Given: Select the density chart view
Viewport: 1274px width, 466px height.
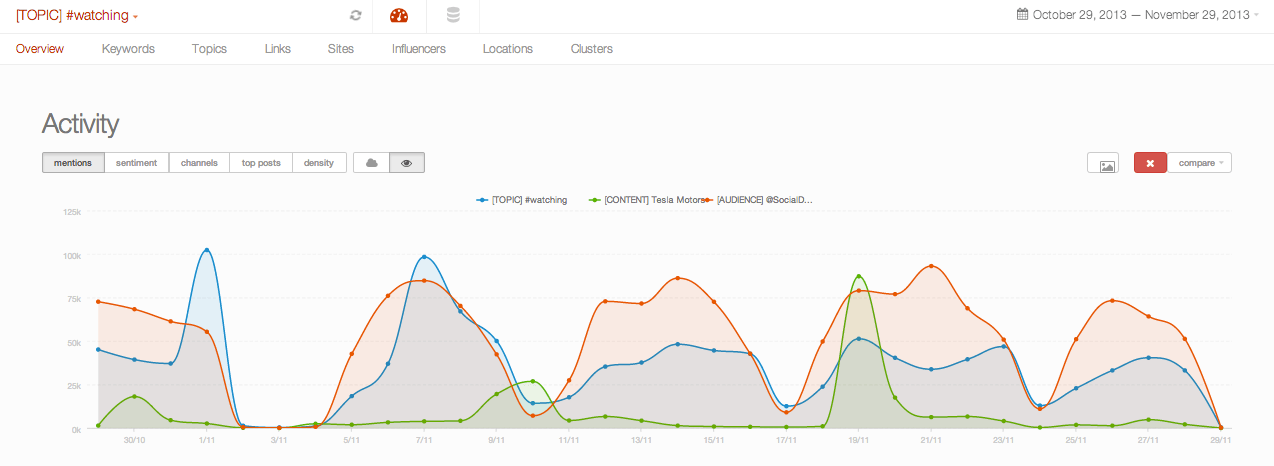Looking at the screenshot, I should coord(319,163).
